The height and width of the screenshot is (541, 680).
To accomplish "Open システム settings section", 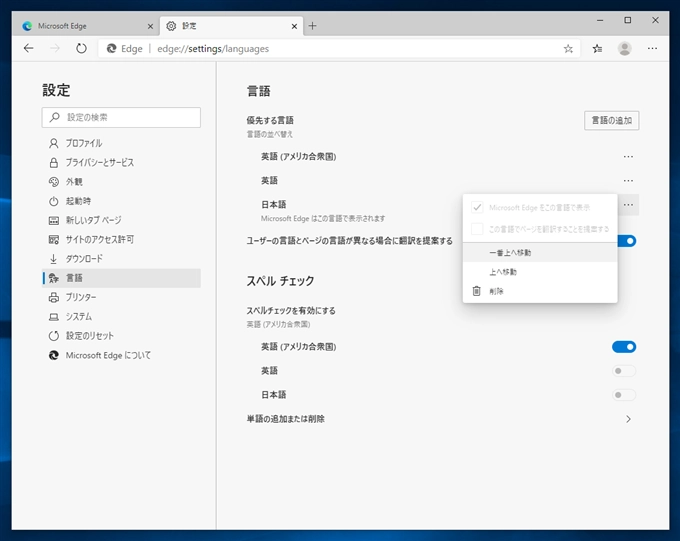I will 121,316.
